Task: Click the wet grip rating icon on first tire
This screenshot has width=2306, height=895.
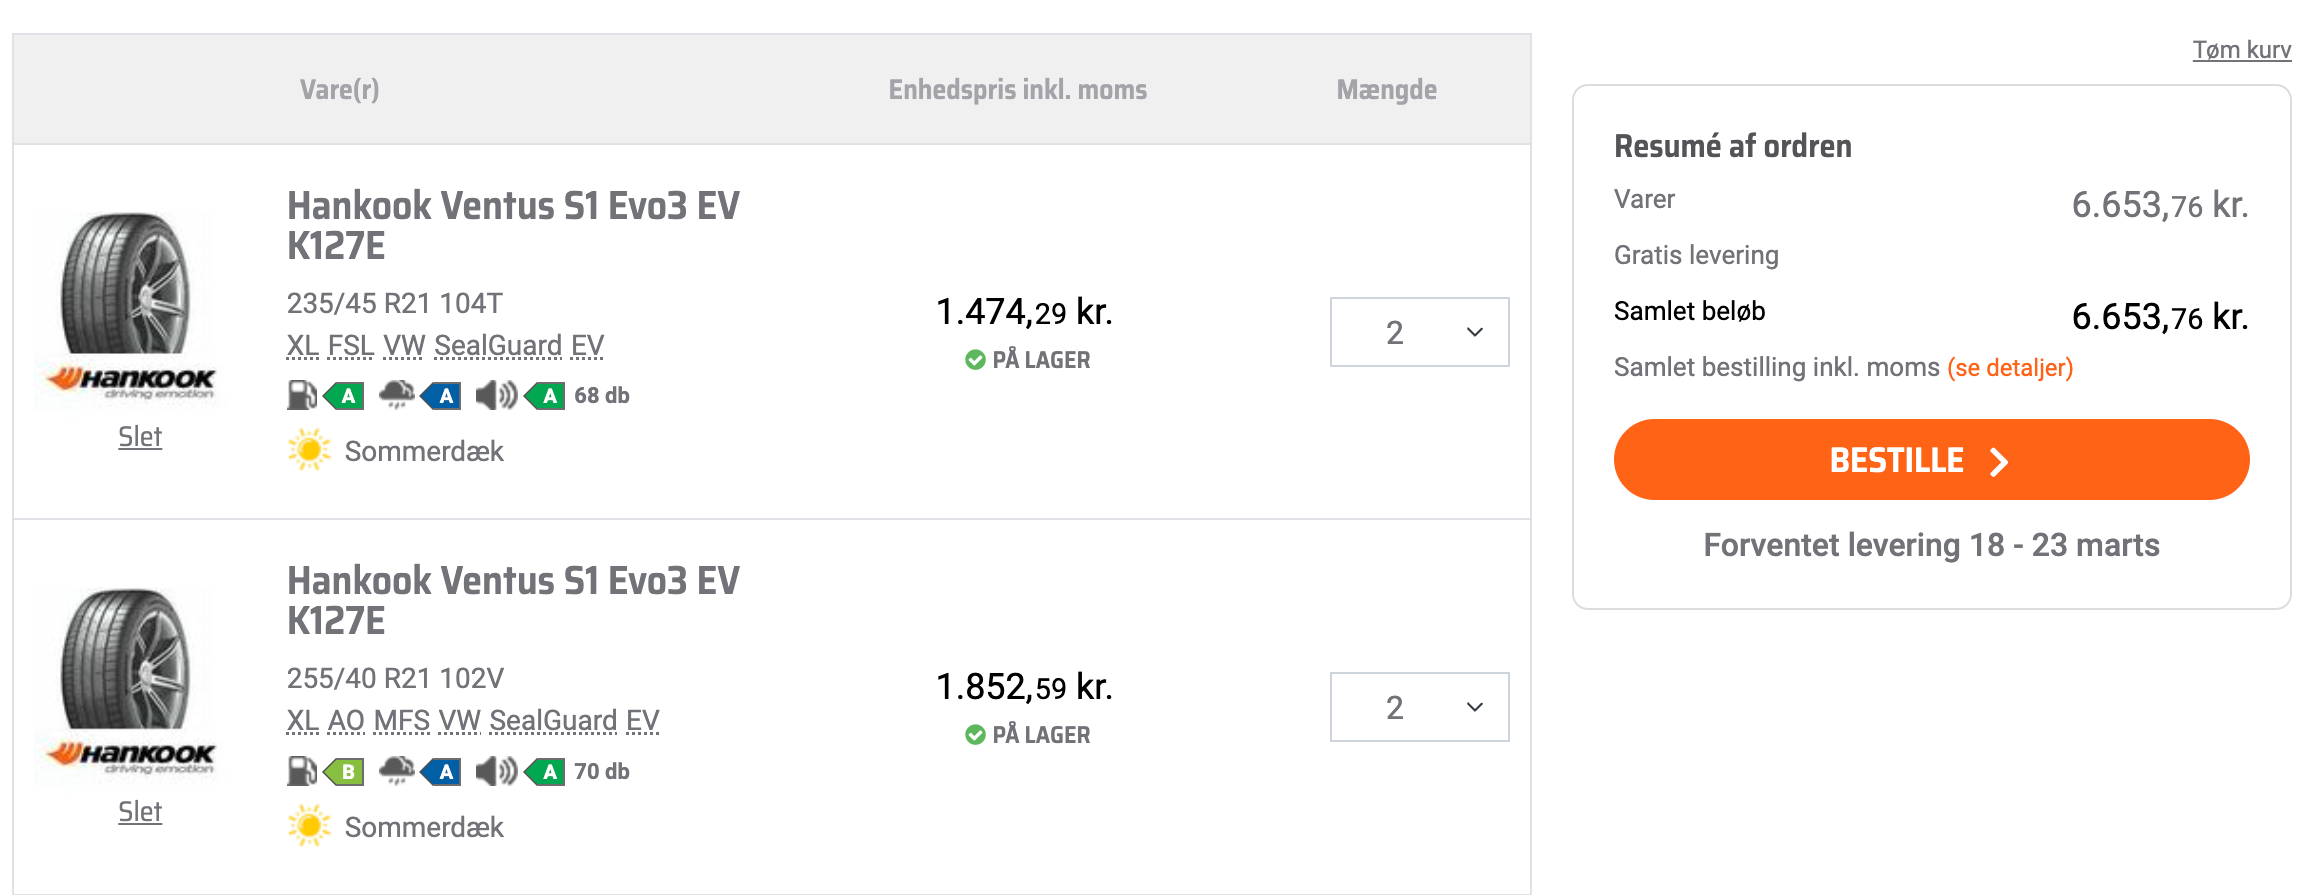Action: (x=443, y=396)
